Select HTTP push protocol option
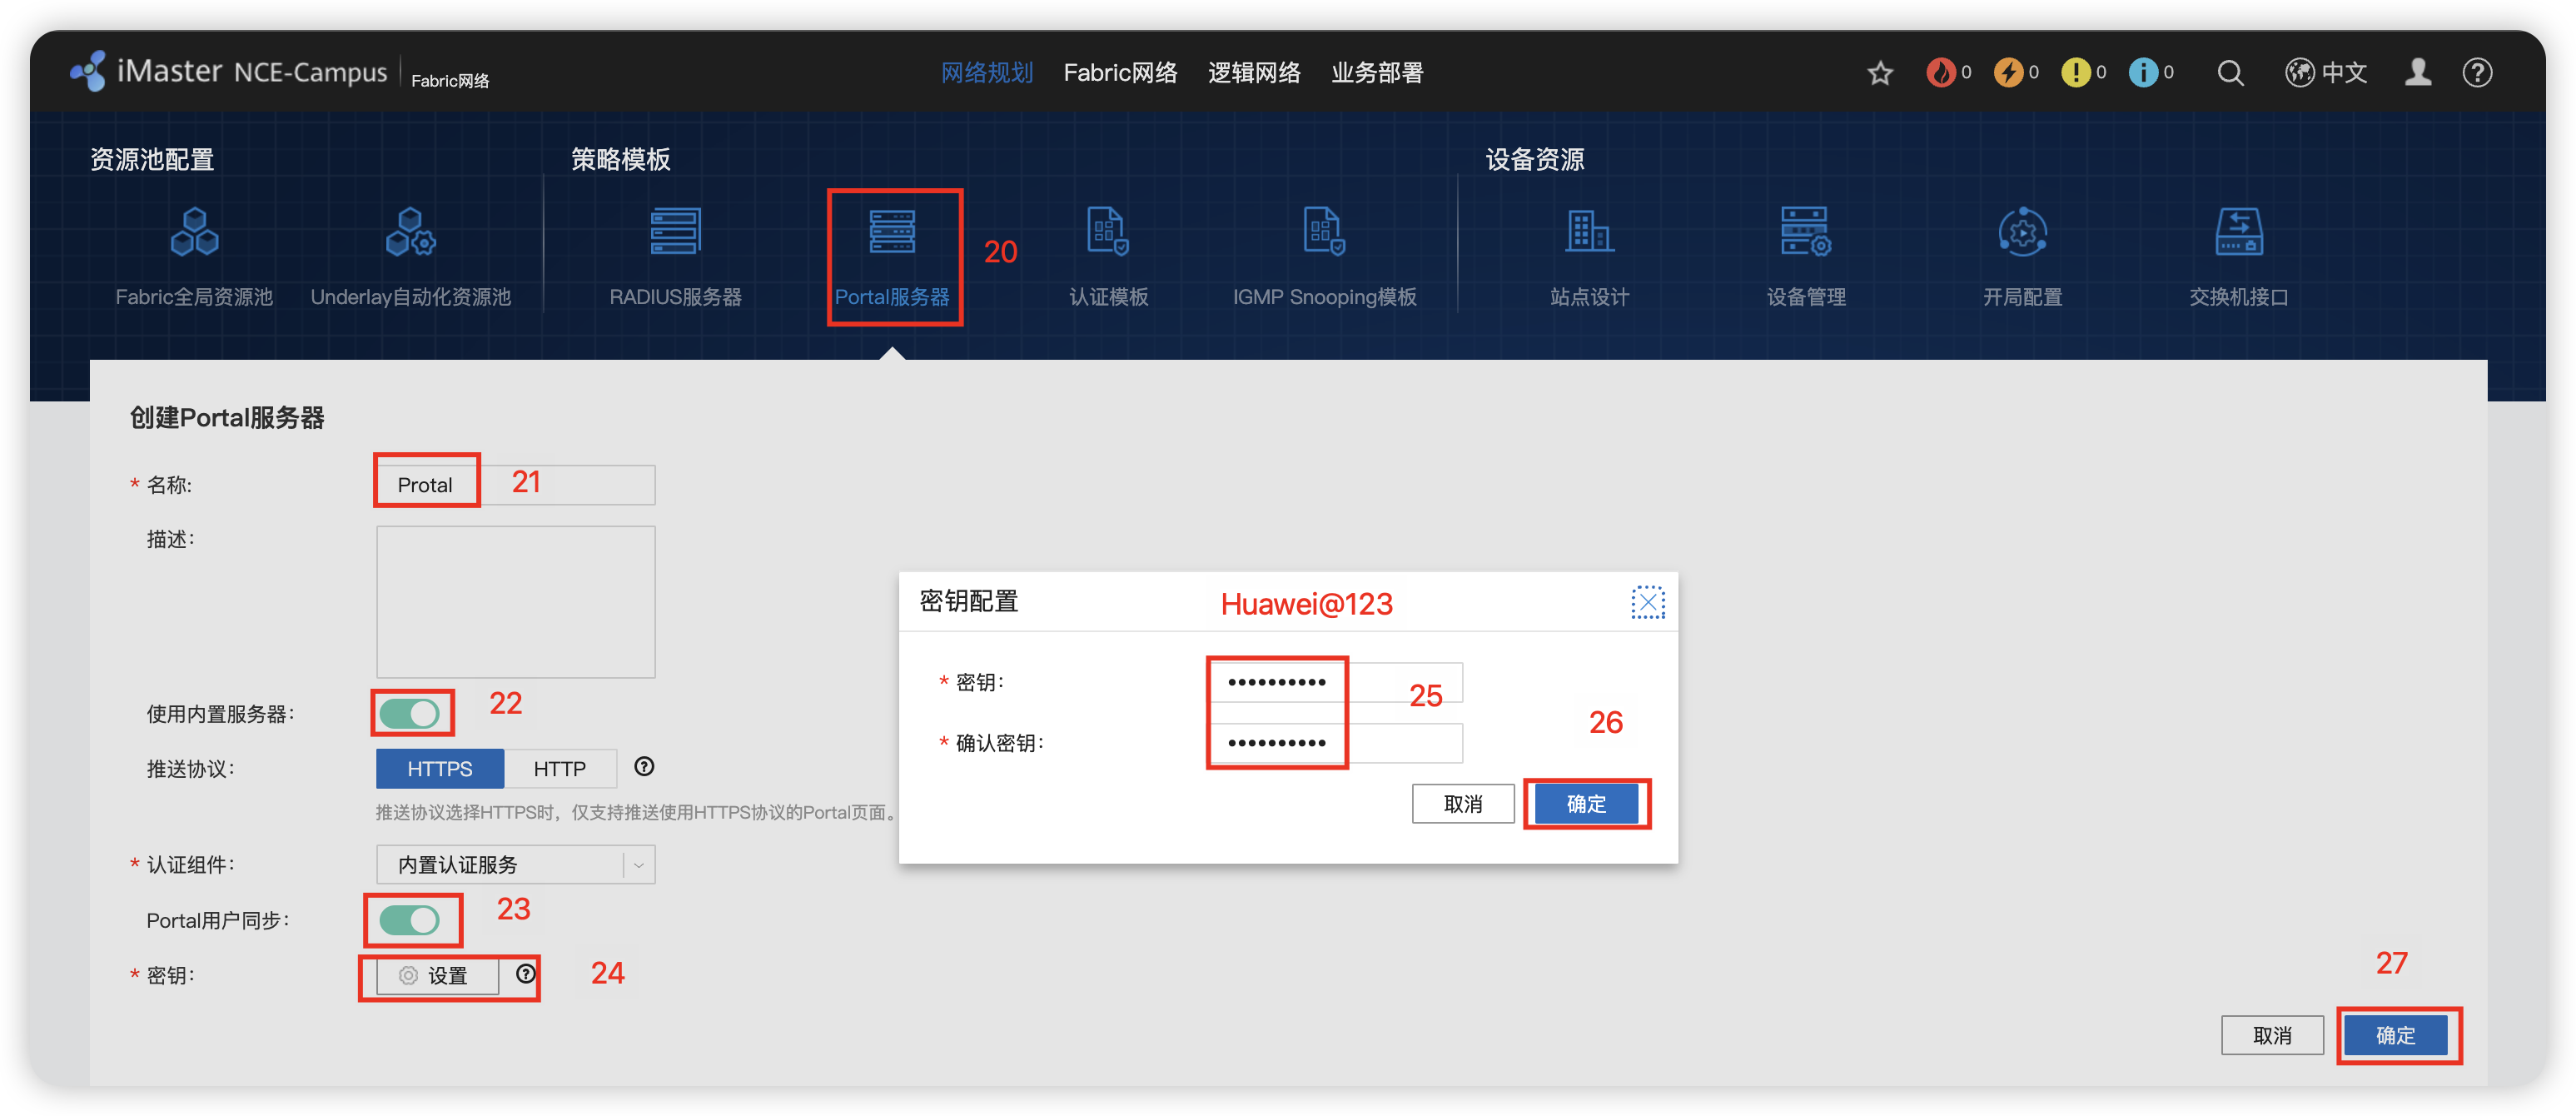 click(559, 768)
